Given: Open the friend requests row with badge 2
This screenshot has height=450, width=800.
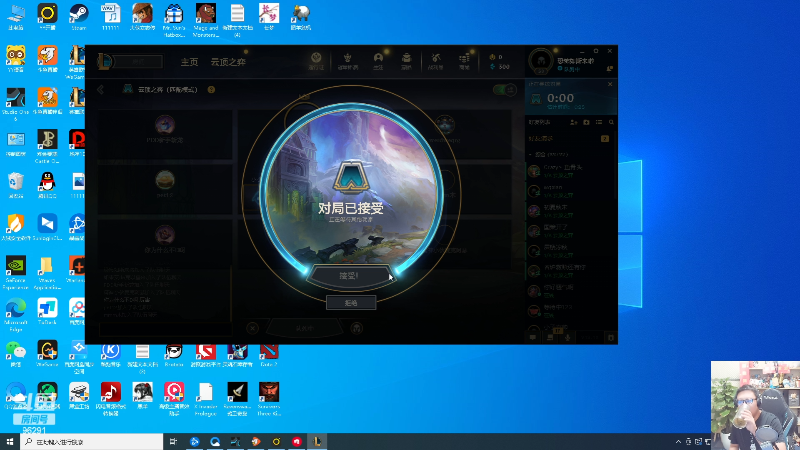Looking at the screenshot, I should point(570,138).
